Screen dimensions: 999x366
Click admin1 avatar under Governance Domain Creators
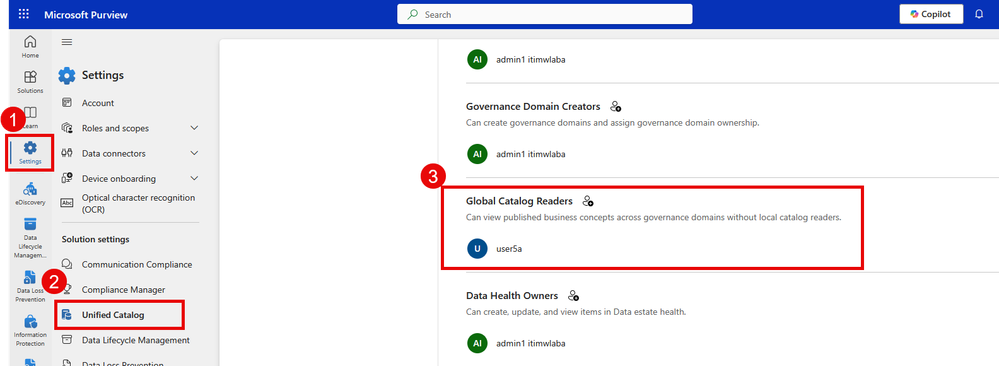coord(477,154)
